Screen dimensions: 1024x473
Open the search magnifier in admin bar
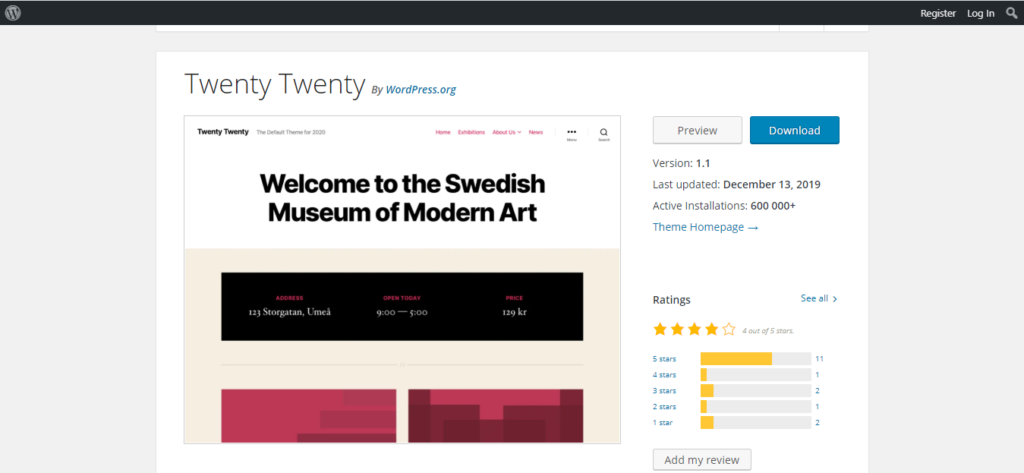click(x=1012, y=12)
